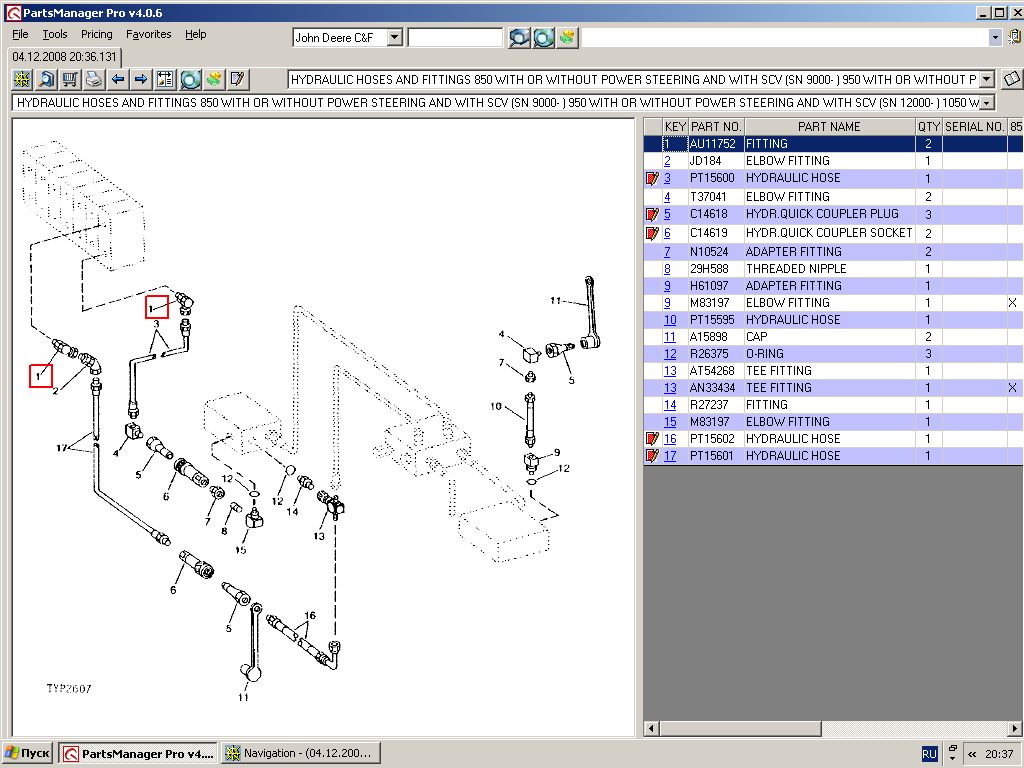Click the notepad with pencil toolbar icon
The height and width of the screenshot is (768, 1024).
(x=238, y=79)
